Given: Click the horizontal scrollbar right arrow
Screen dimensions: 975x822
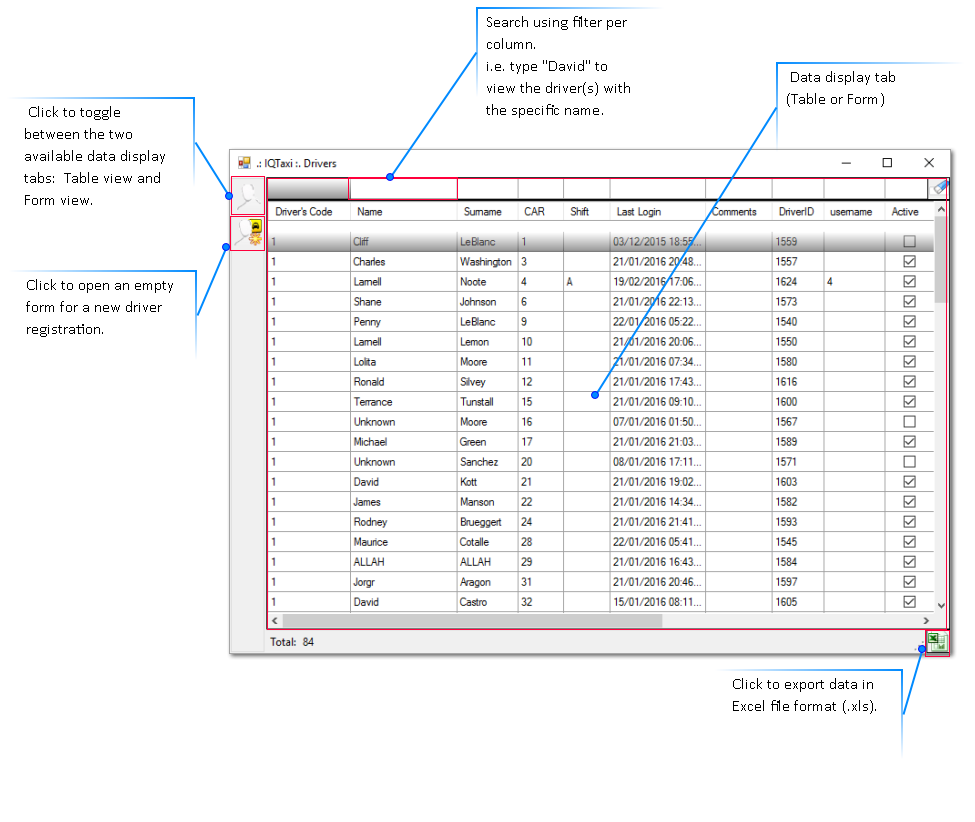Looking at the screenshot, I should pos(926,621).
